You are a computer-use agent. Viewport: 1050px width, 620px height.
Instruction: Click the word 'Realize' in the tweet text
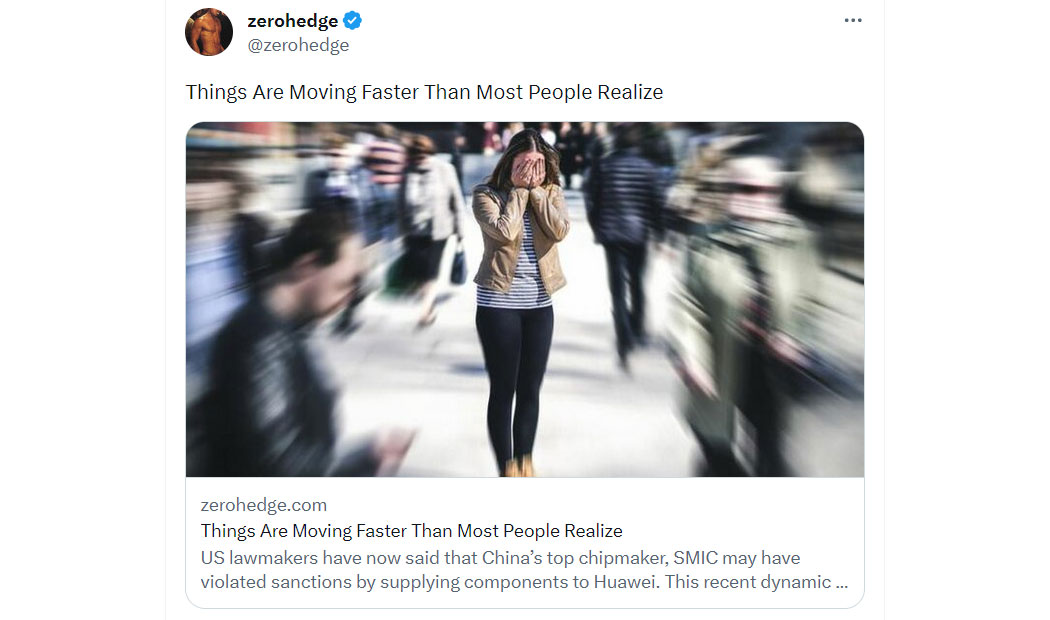pyautogui.click(x=629, y=92)
